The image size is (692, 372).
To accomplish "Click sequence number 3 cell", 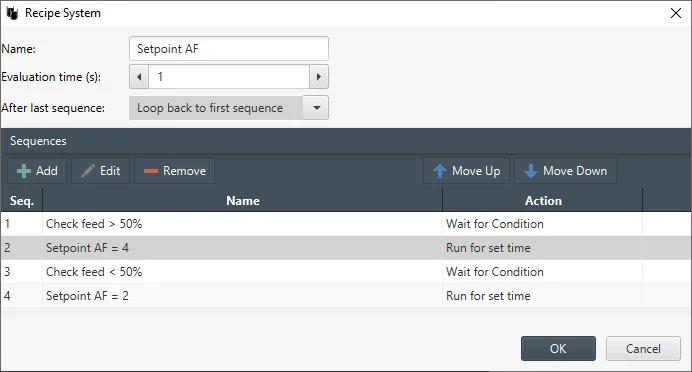I will 22,271.
